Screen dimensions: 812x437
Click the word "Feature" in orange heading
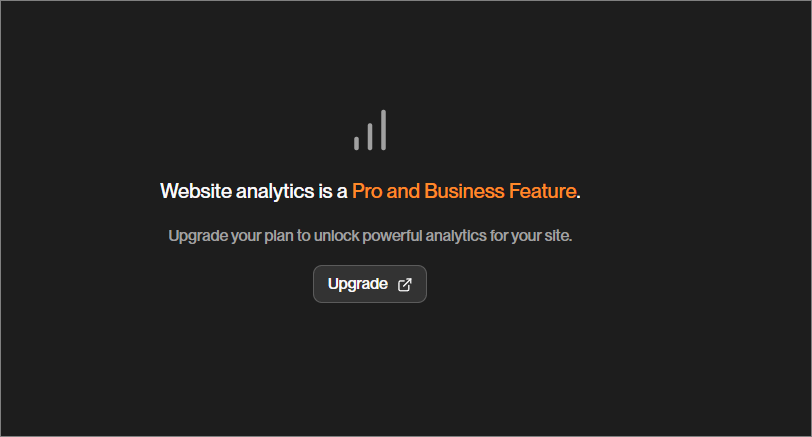tap(541, 191)
